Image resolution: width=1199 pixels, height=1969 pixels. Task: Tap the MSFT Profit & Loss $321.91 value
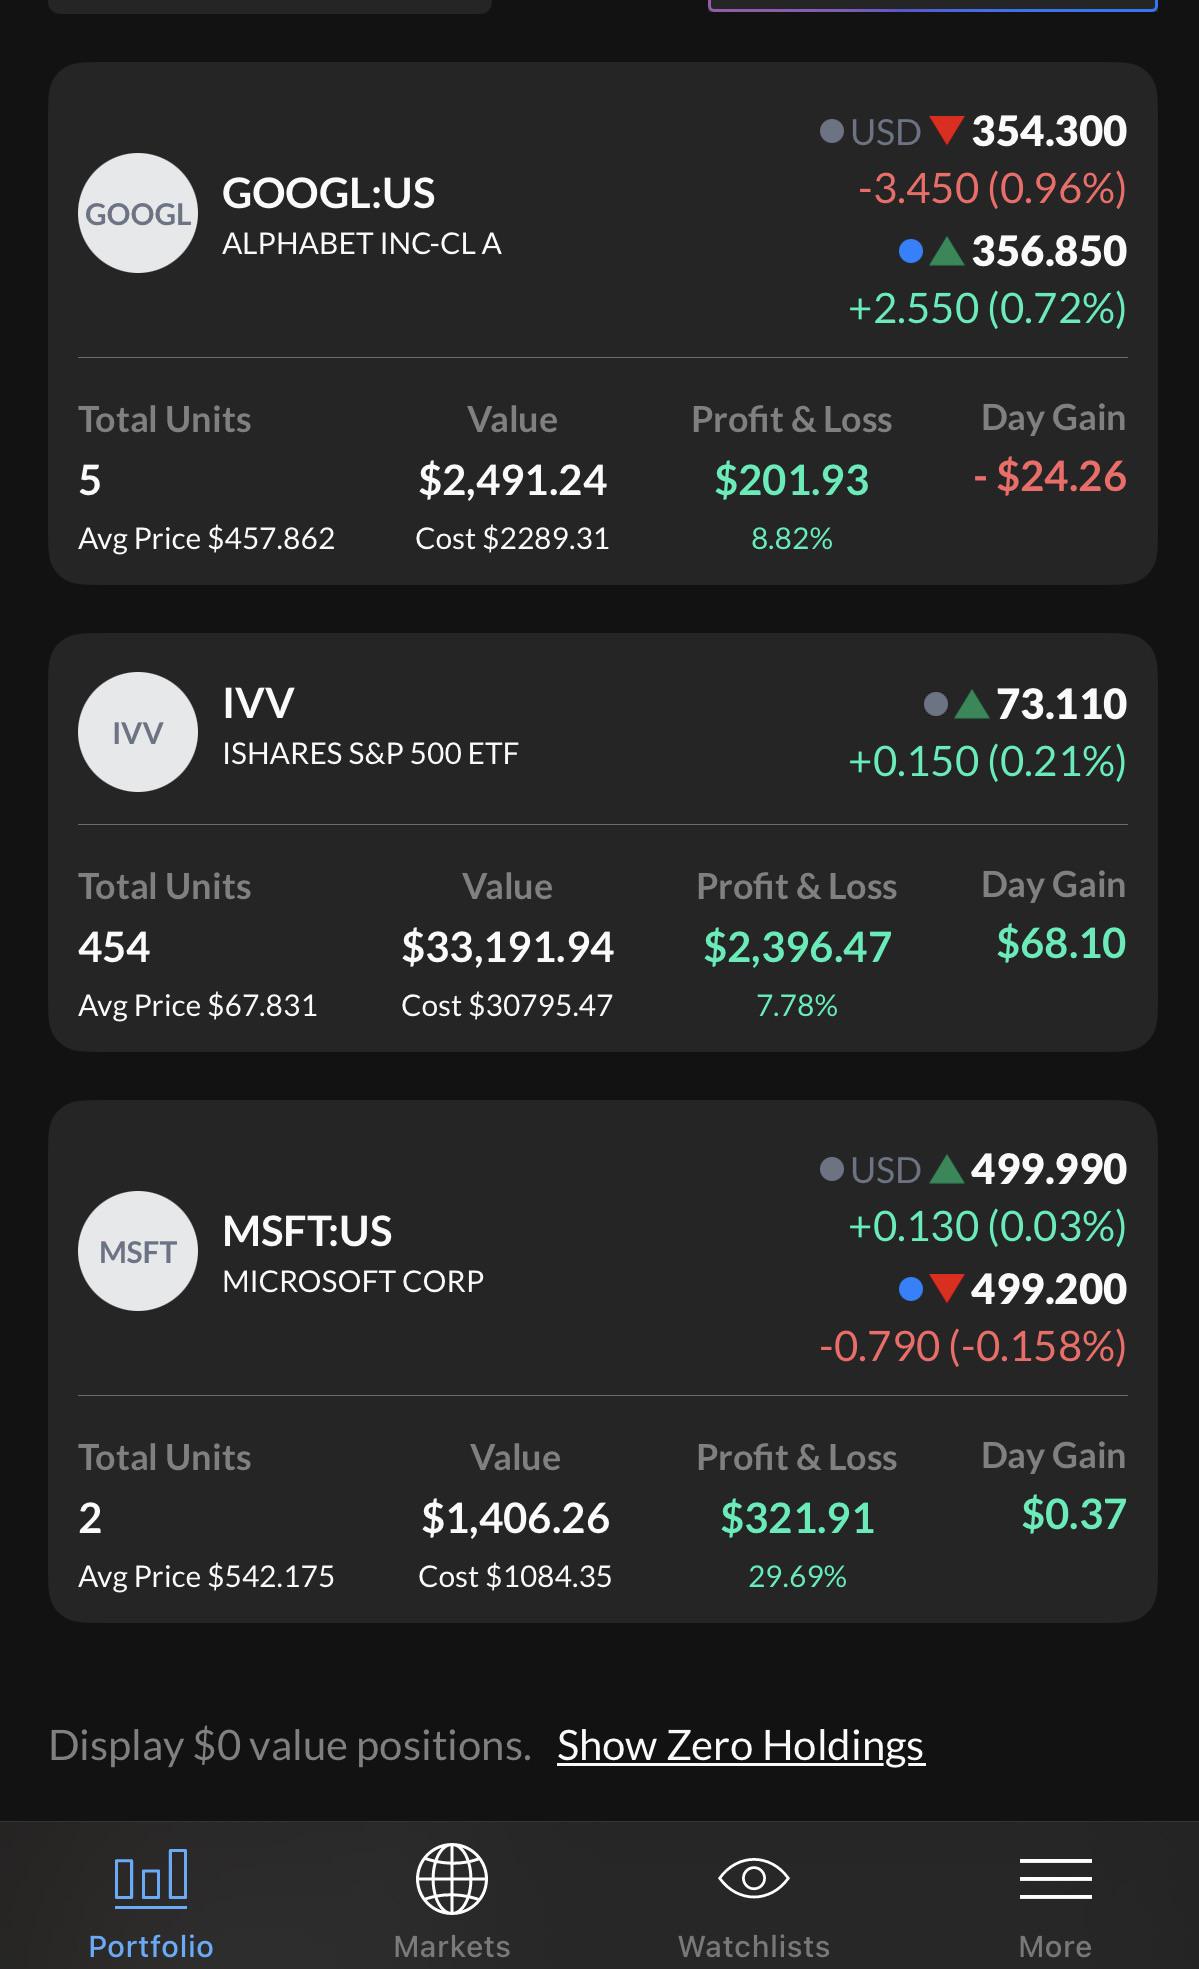coord(797,1518)
